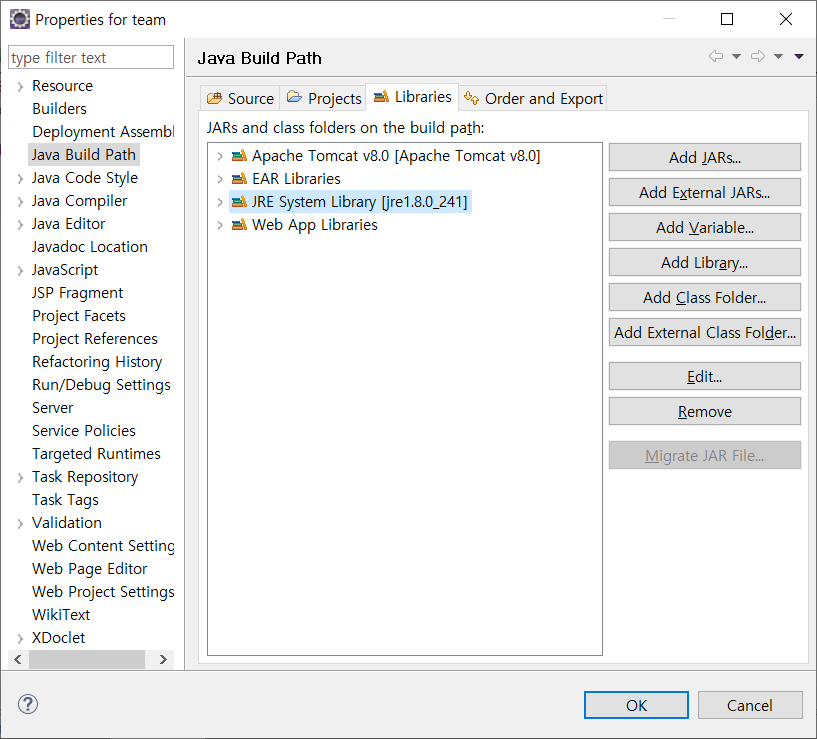The image size is (817, 739).
Task: Select Java Build Path in the sidebar
Action: [84, 155]
